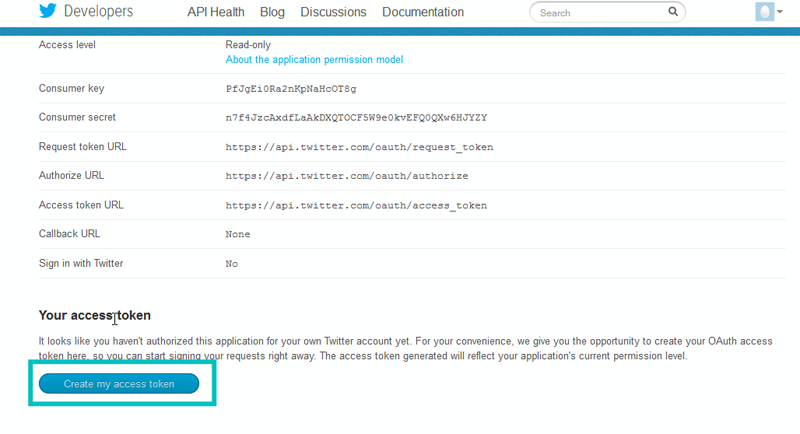Open the Blog menu item

(x=272, y=12)
